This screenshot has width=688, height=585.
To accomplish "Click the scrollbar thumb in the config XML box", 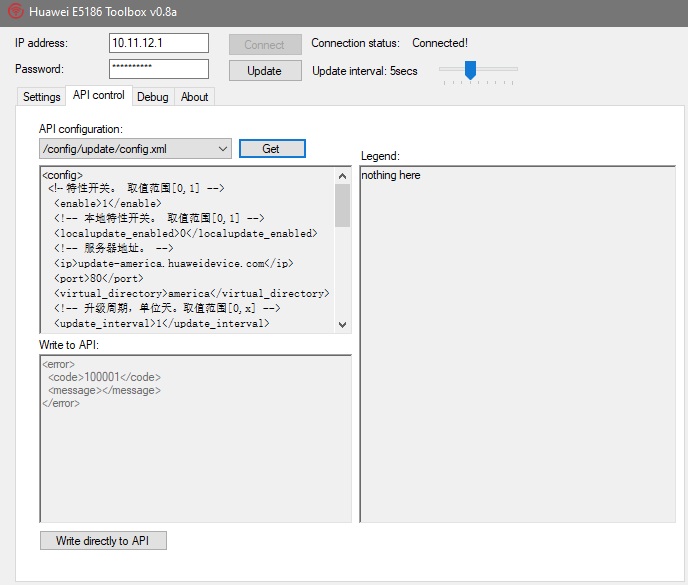I will [x=343, y=206].
